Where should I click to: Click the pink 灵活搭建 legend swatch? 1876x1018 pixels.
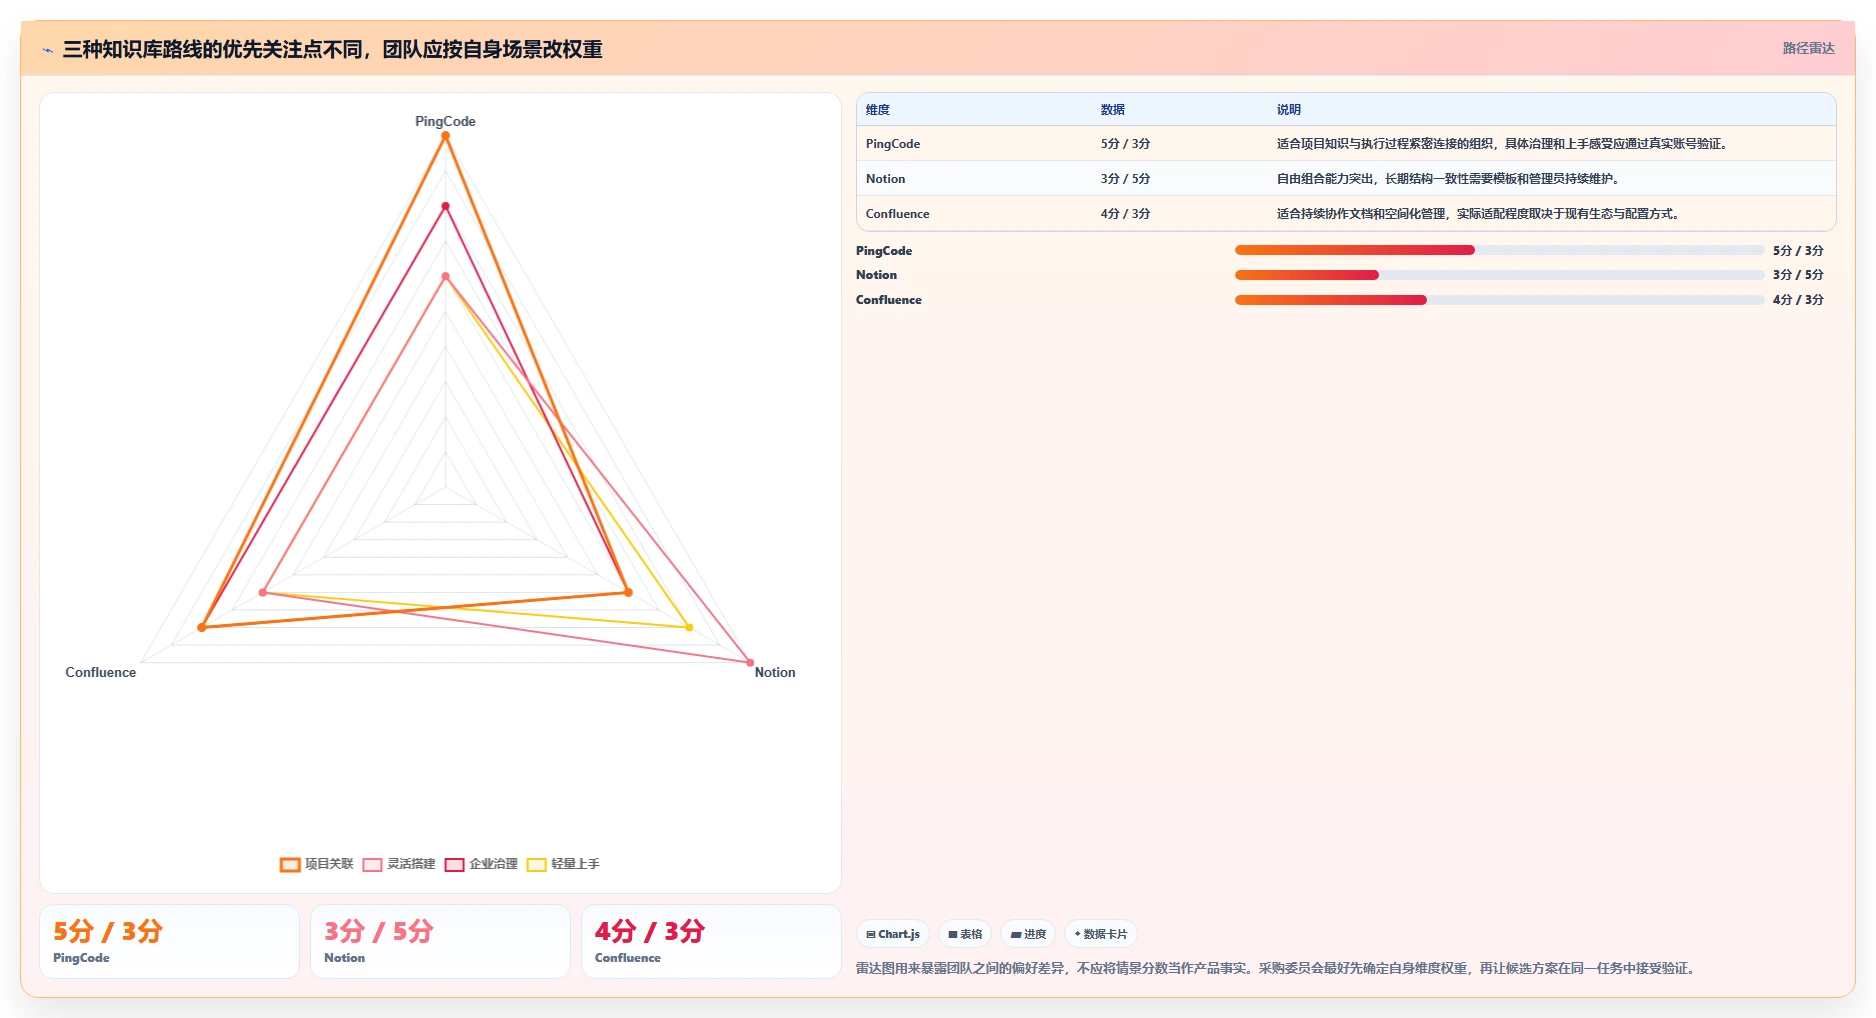(373, 865)
